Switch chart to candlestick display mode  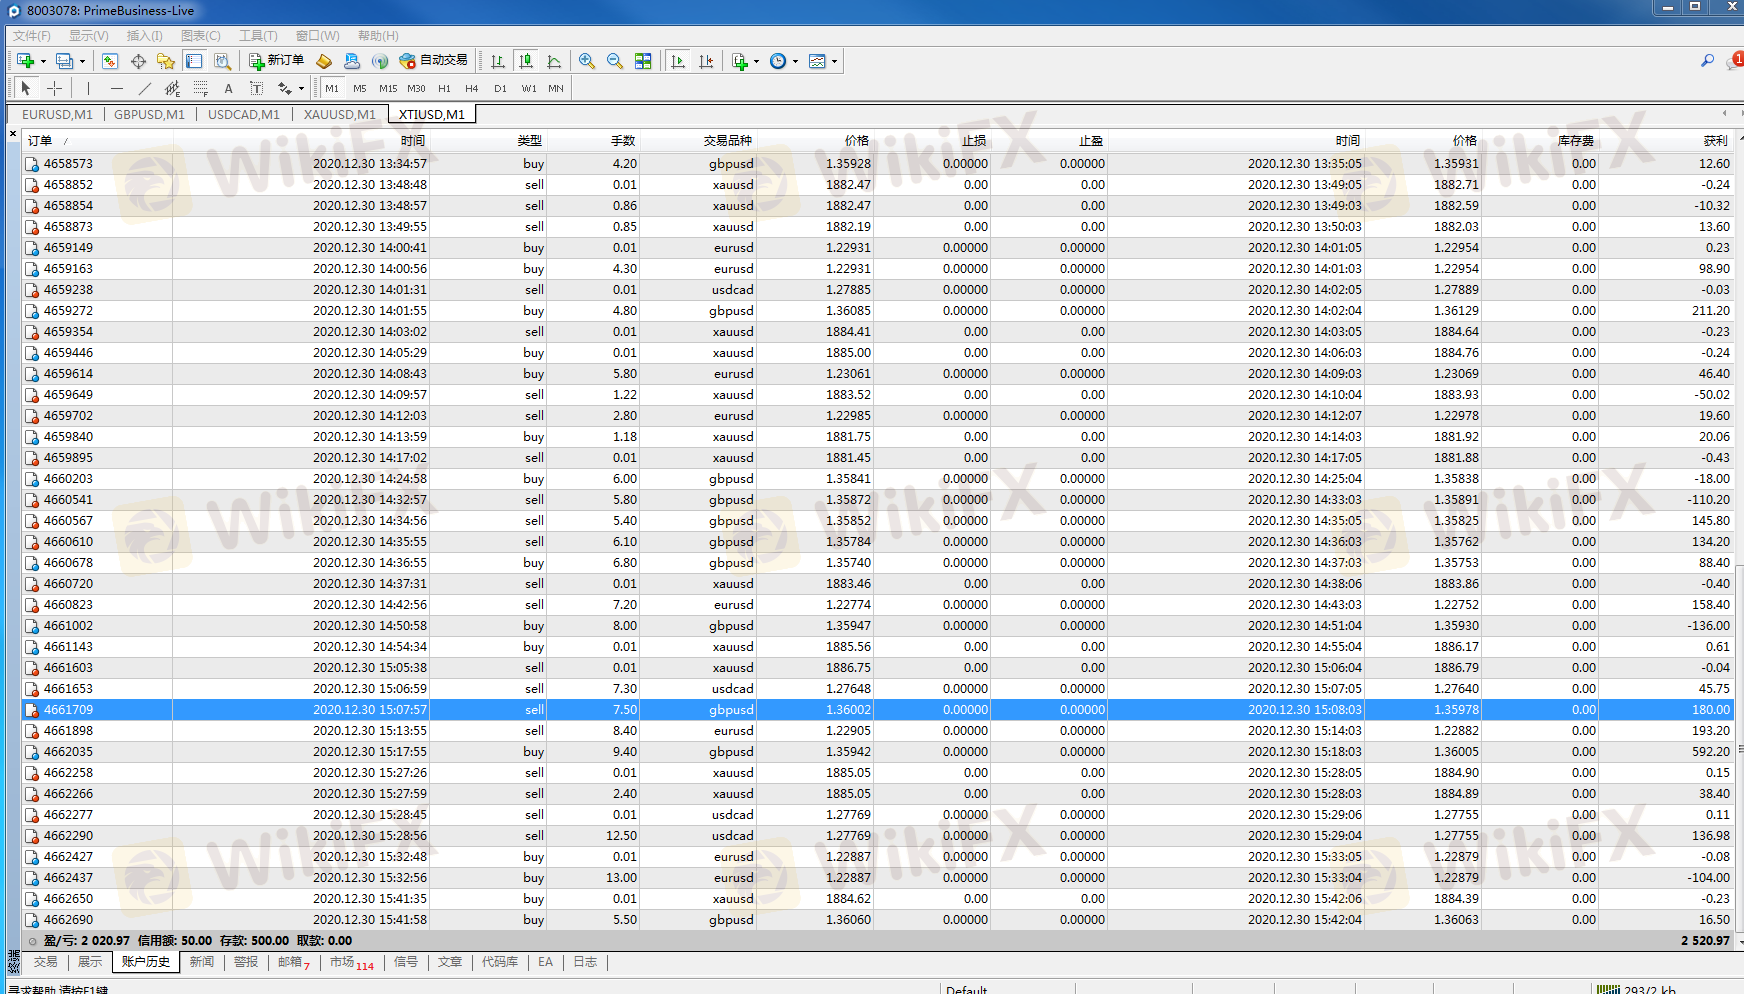[x=526, y=61]
